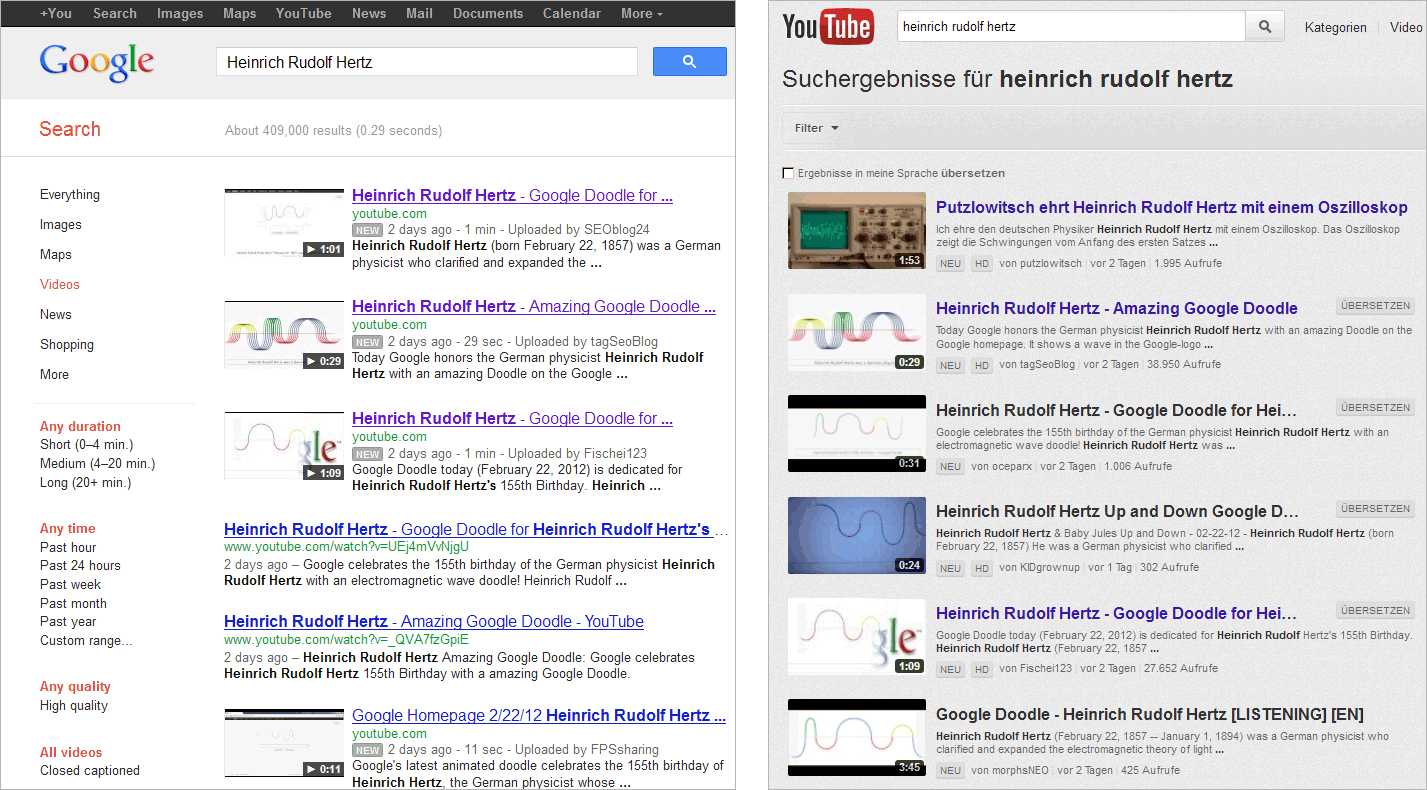Click ÜBERSETZEN button for 'Up and Down' video

pyautogui.click(x=1376, y=509)
